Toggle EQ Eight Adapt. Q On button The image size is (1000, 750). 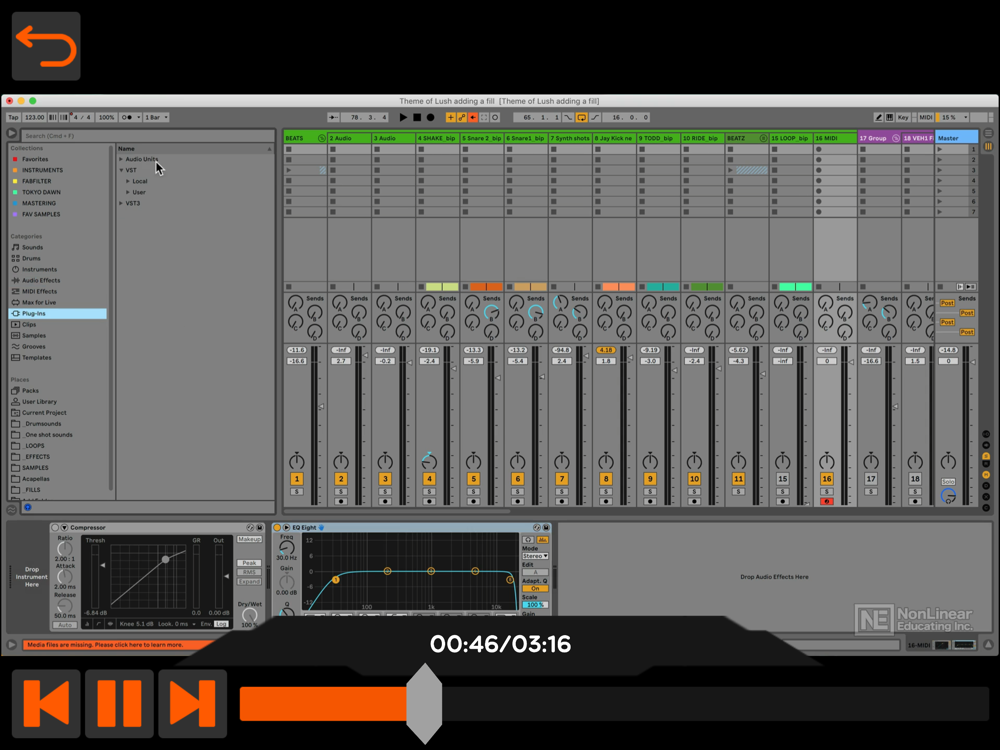[535, 589]
